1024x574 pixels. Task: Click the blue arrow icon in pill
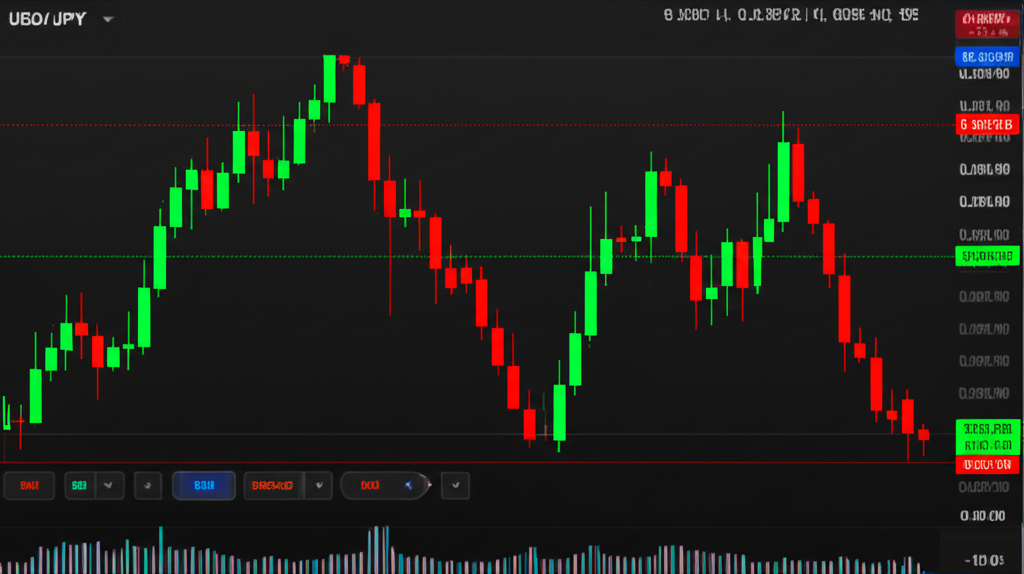pyautogui.click(x=408, y=486)
